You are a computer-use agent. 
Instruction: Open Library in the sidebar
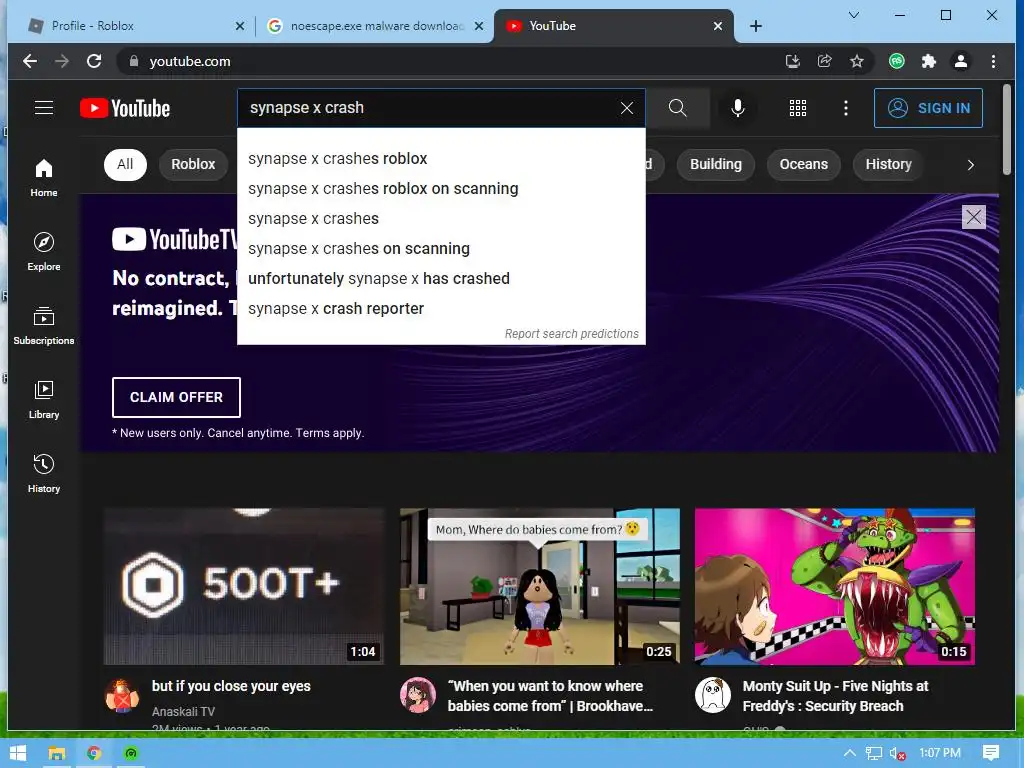coord(44,400)
